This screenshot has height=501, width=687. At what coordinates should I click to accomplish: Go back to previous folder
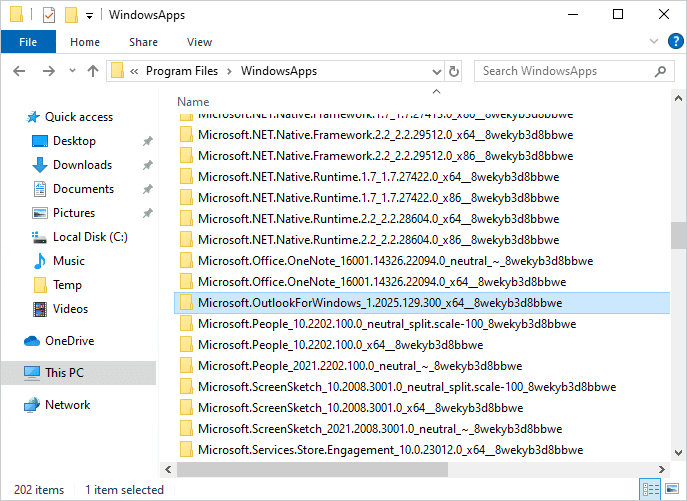[19, 71]
